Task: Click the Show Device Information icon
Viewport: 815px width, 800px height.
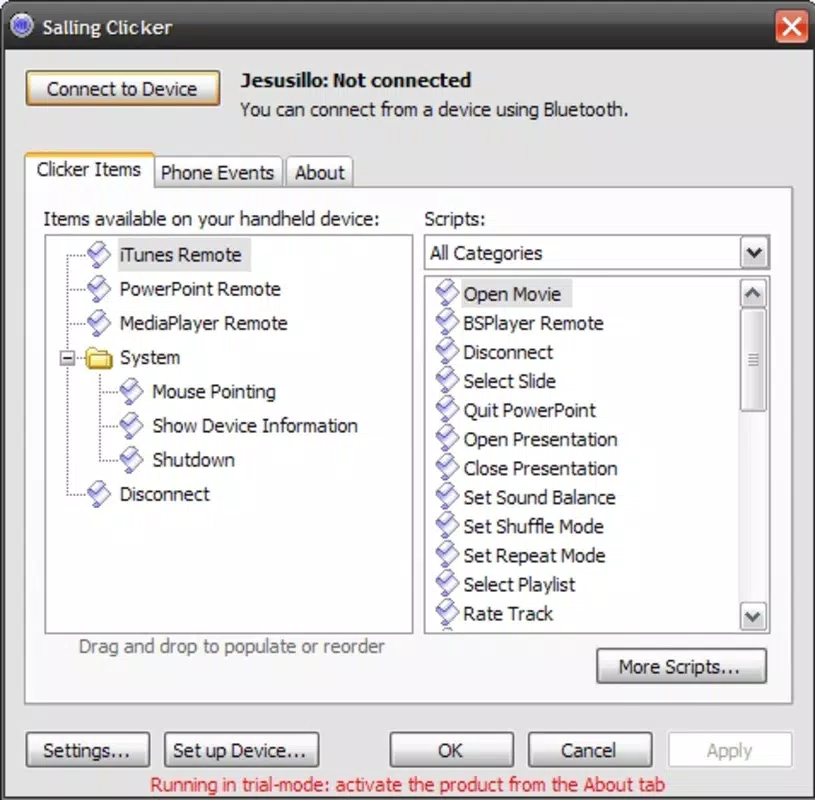Action: click(x=131, y=426)
